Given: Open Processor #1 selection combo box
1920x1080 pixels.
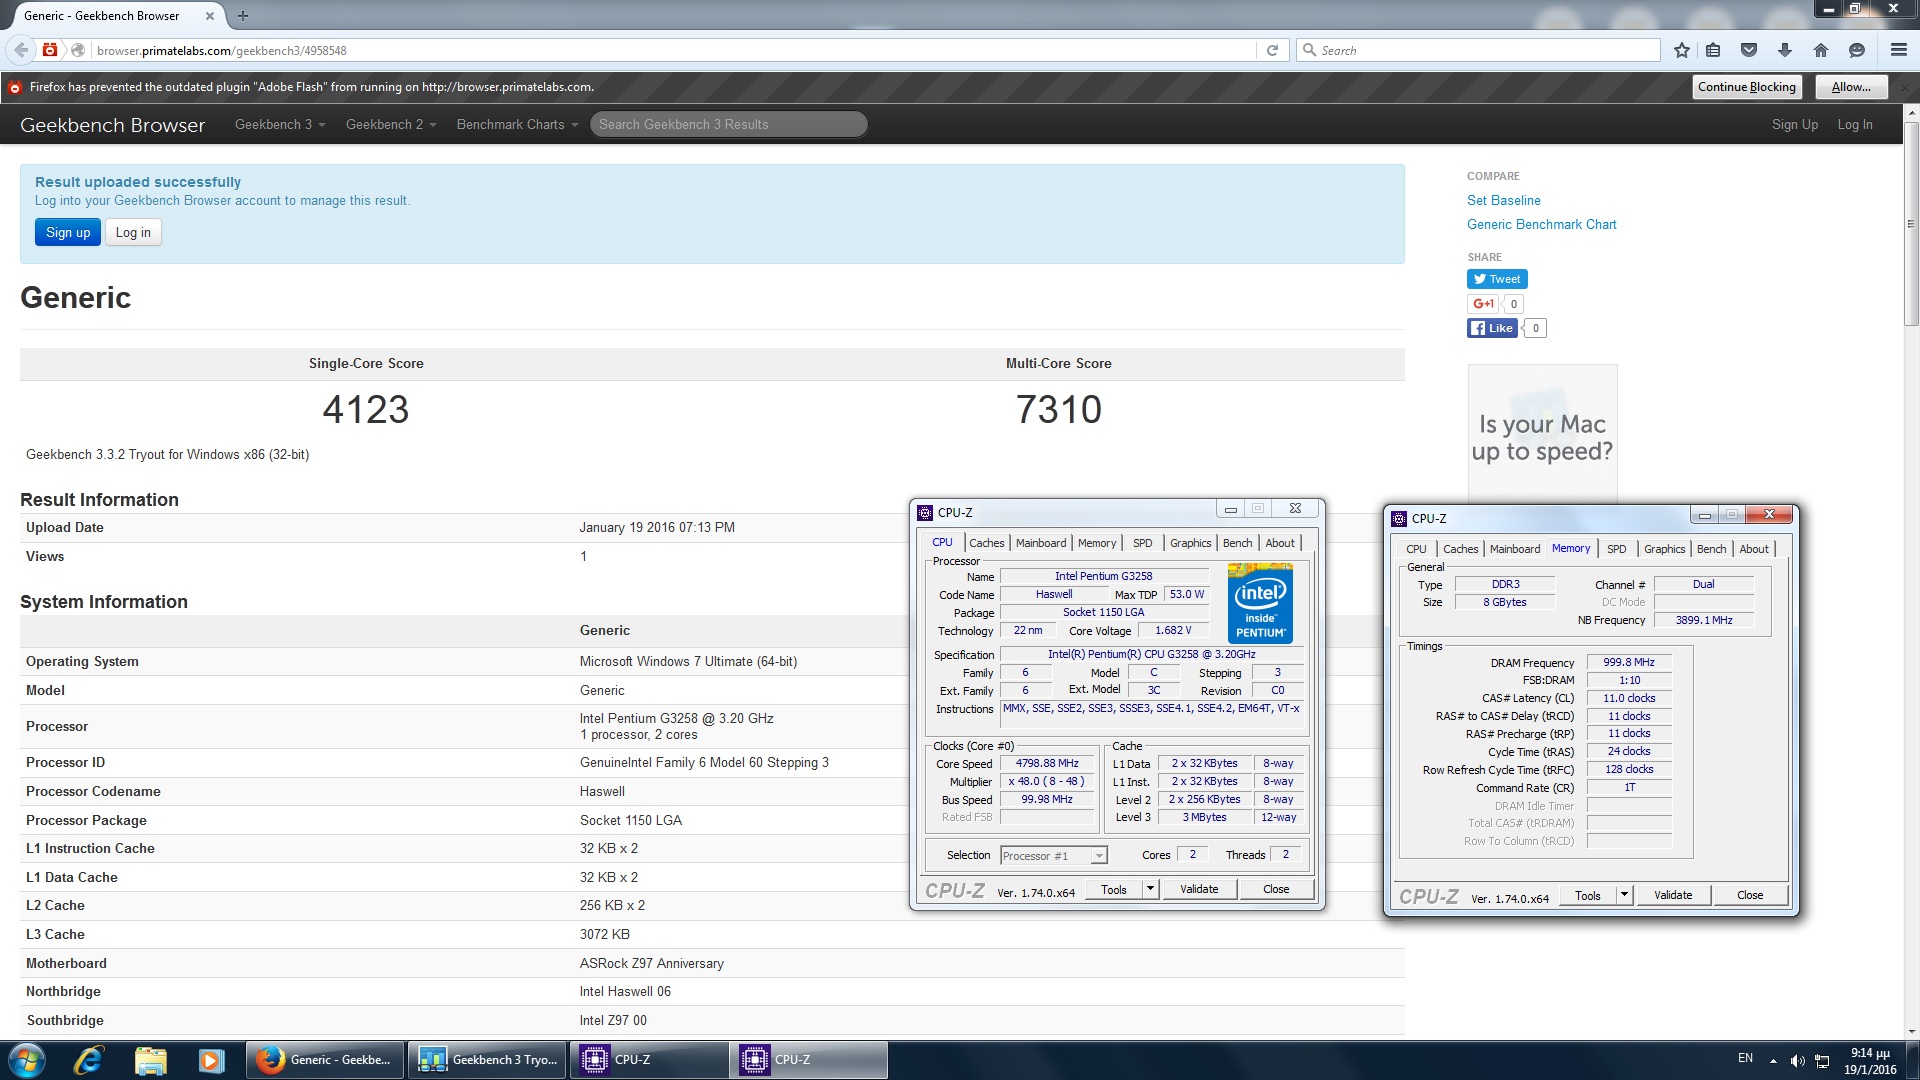Looking at the screenshot, I should (x=1053, y=855).
